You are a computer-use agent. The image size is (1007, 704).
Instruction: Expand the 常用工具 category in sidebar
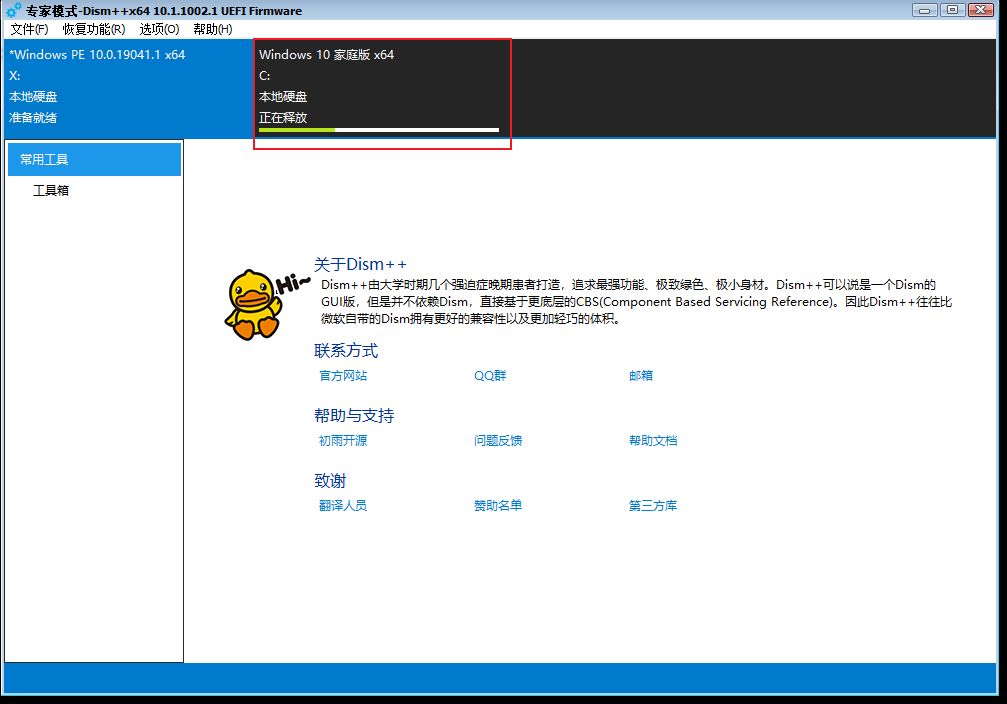pos(94,160)
